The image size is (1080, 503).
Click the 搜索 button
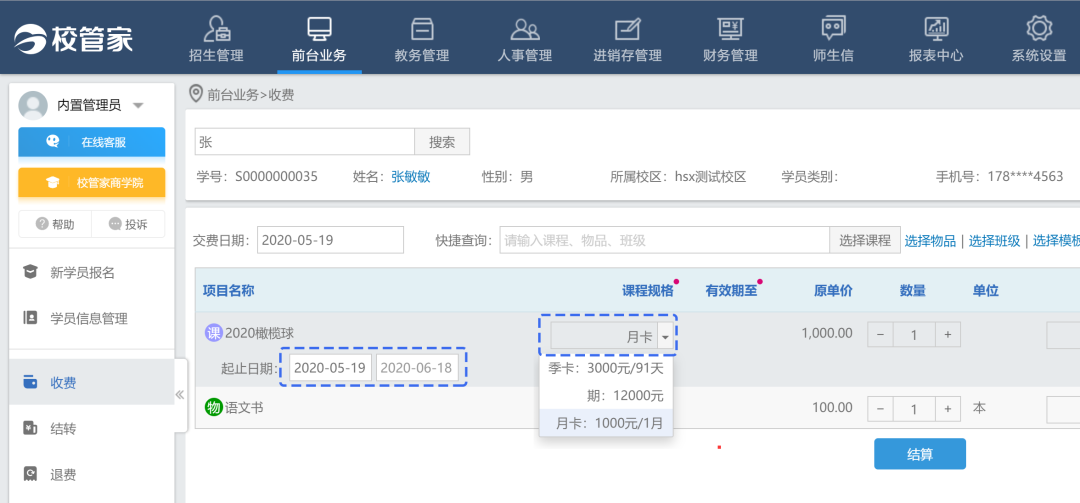click(441, 142)
